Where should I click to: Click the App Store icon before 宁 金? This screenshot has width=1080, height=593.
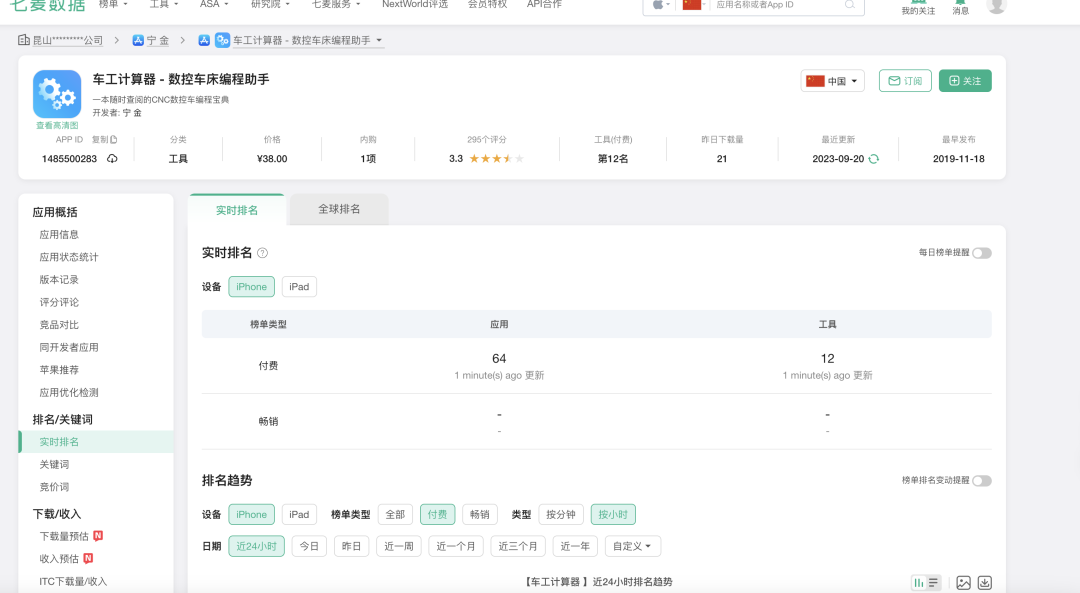138,41
